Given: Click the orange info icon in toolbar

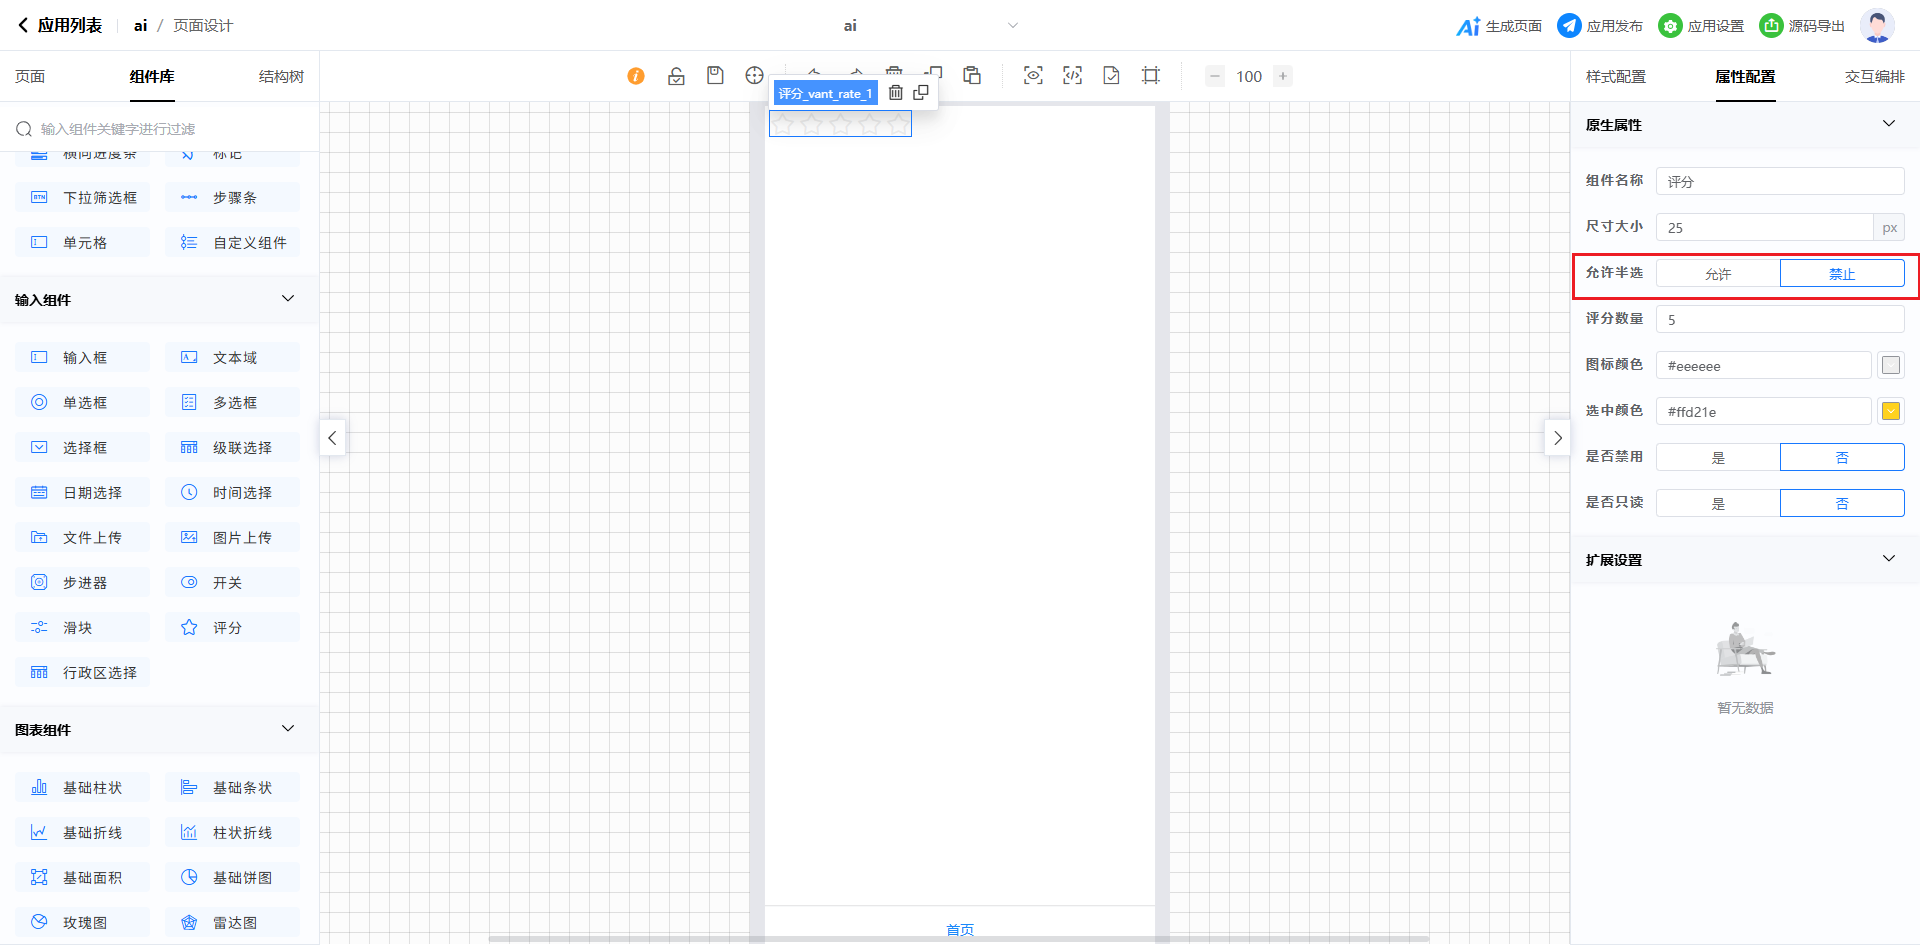Looking at the screenshot, I should tap(636, 76).
